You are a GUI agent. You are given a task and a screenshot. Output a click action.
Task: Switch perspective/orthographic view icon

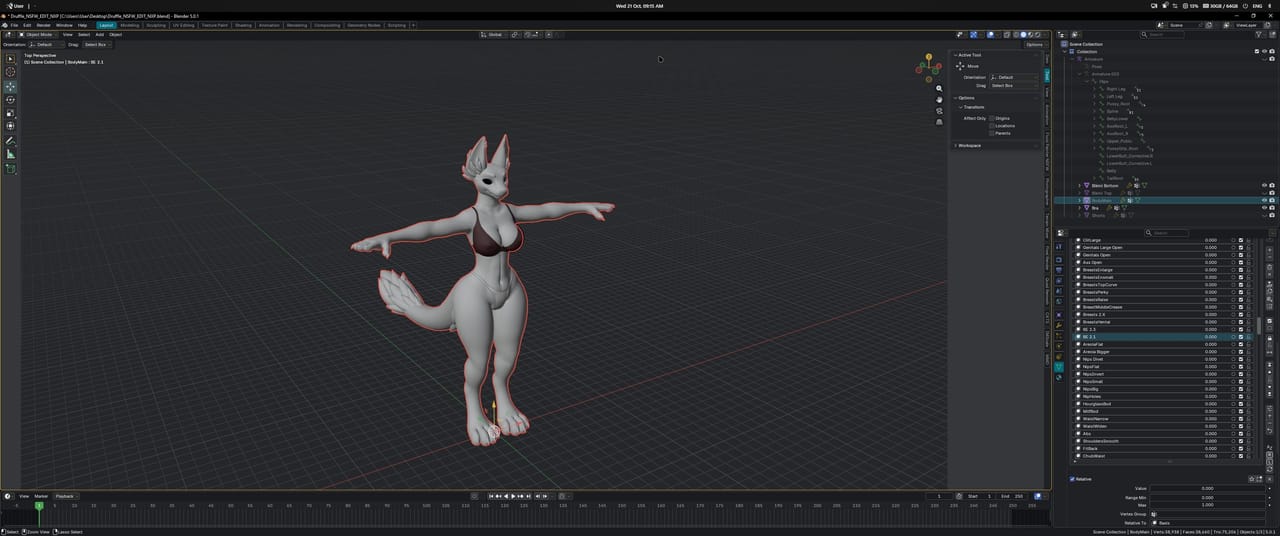[939, 122]
